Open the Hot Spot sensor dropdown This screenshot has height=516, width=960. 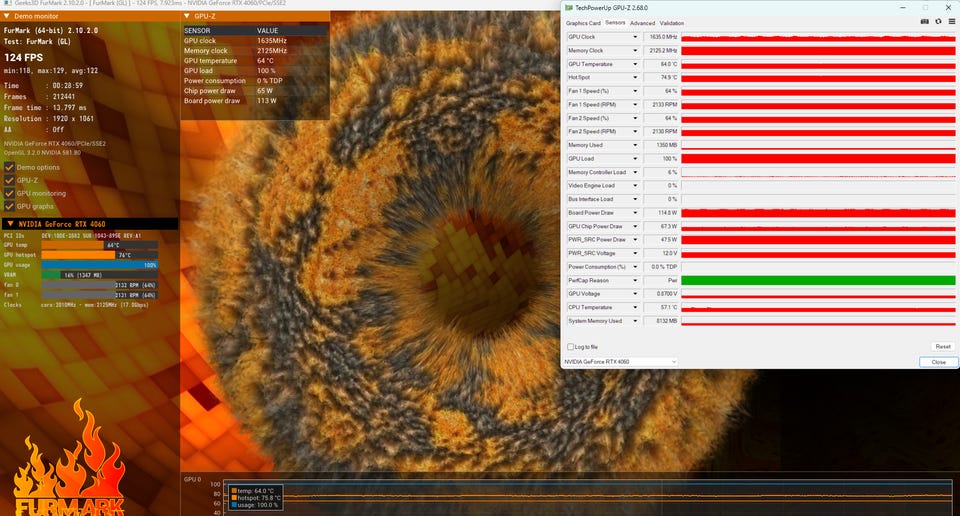click(x=634, y=77)
